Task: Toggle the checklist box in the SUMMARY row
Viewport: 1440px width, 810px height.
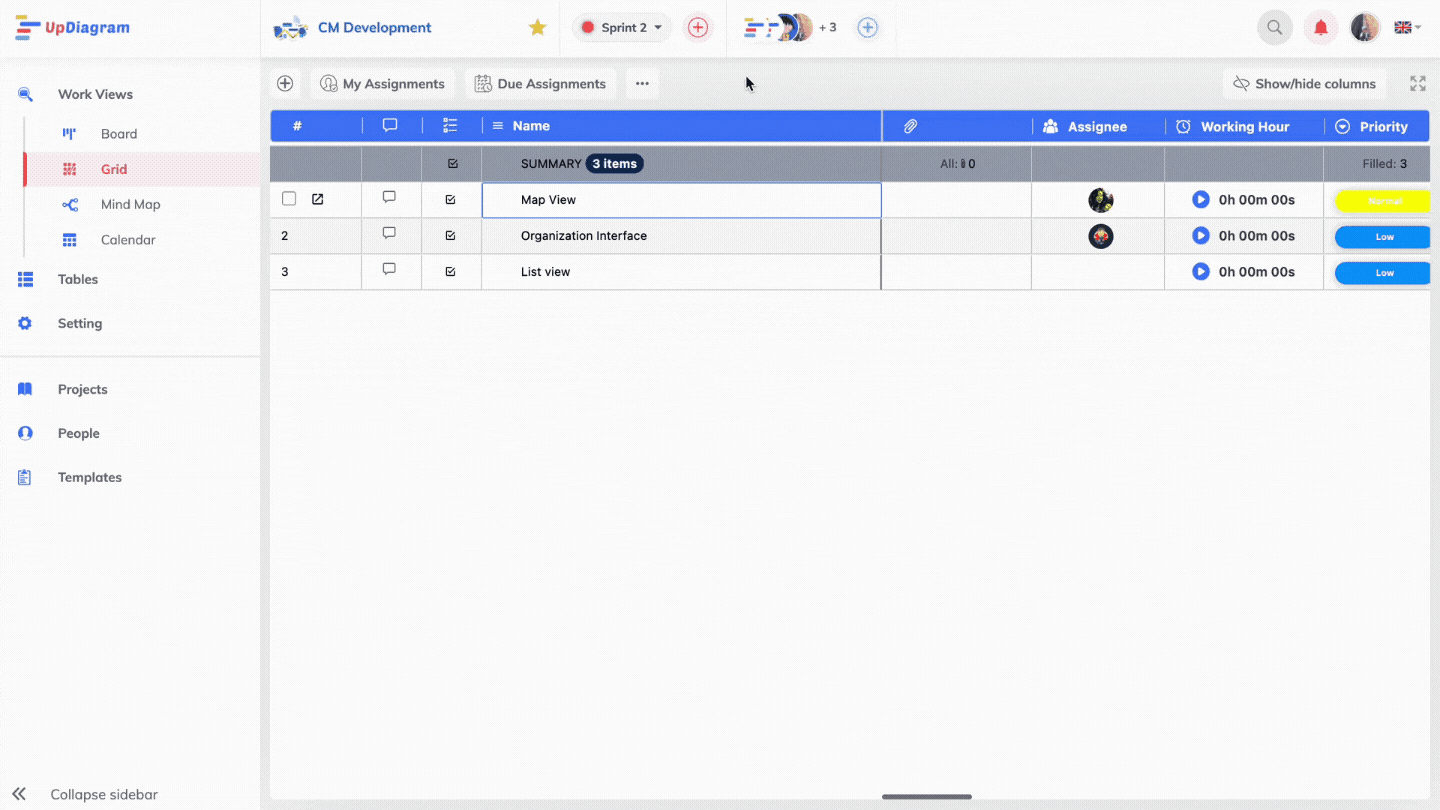Action: click(452, 164)
